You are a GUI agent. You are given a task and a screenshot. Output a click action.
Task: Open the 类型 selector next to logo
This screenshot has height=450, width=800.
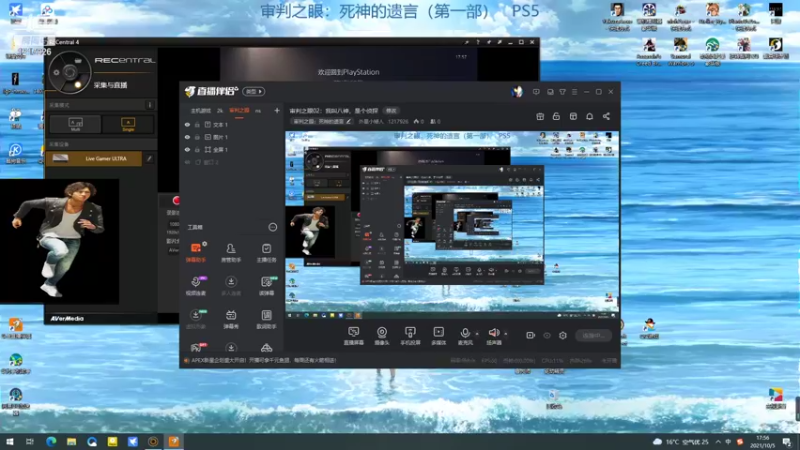tap(254, 92)
